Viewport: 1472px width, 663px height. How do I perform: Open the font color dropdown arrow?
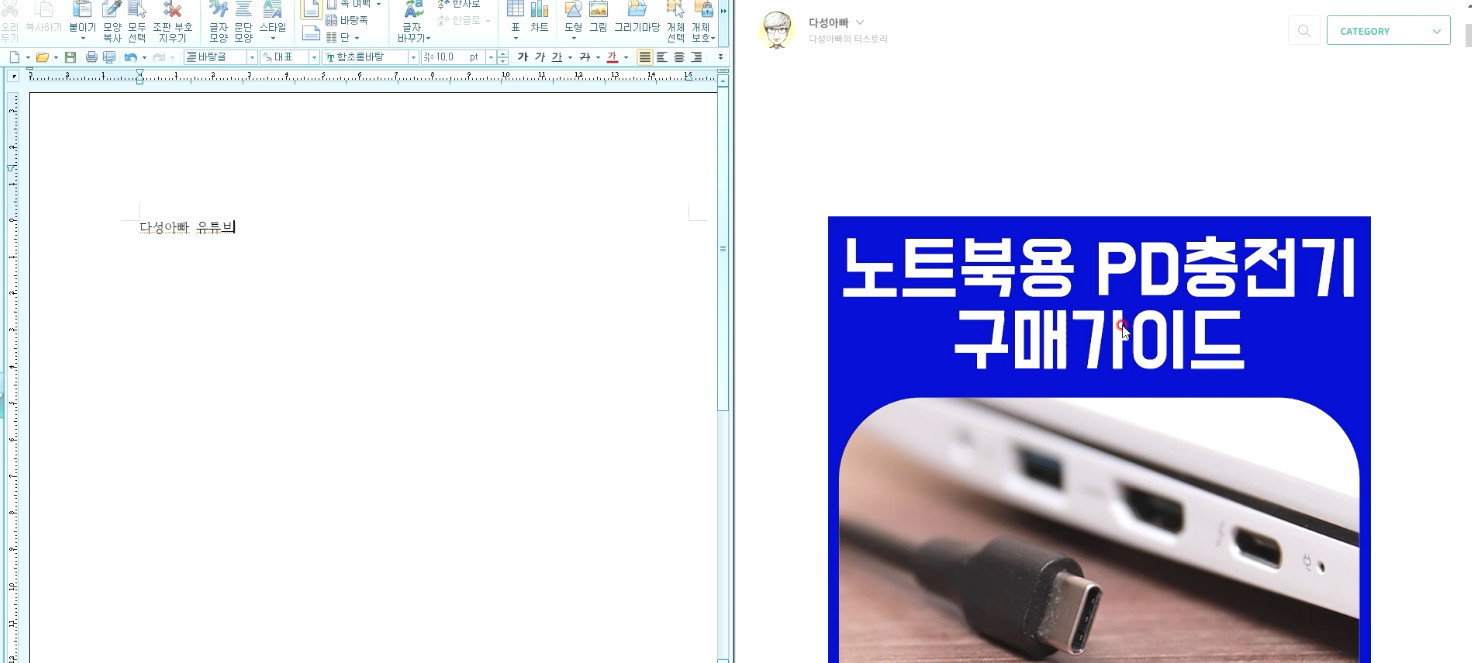click(626, 57)
